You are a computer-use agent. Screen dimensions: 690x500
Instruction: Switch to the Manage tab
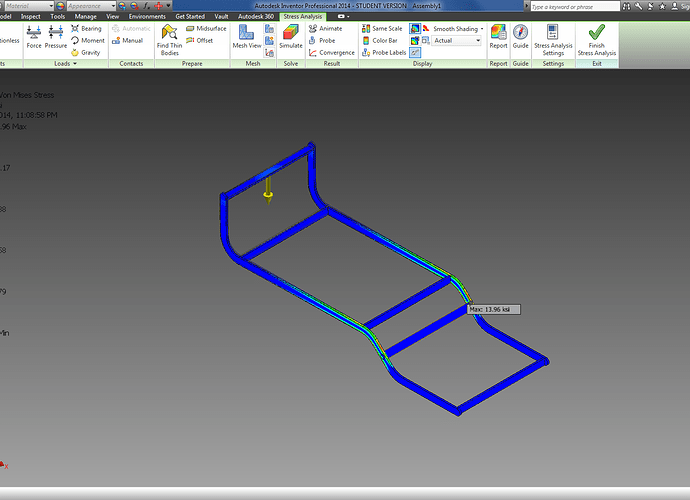click(85, 16)
